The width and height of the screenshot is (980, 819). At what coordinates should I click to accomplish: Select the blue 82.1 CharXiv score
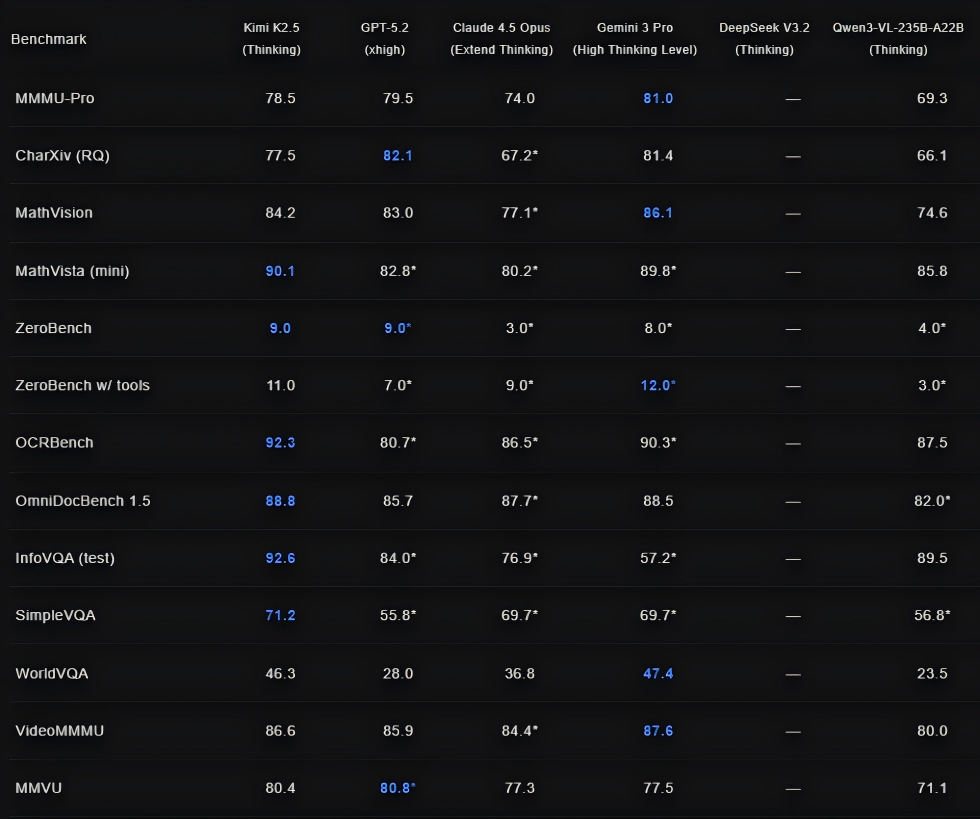pyautogui.click(x=398, y=156)
